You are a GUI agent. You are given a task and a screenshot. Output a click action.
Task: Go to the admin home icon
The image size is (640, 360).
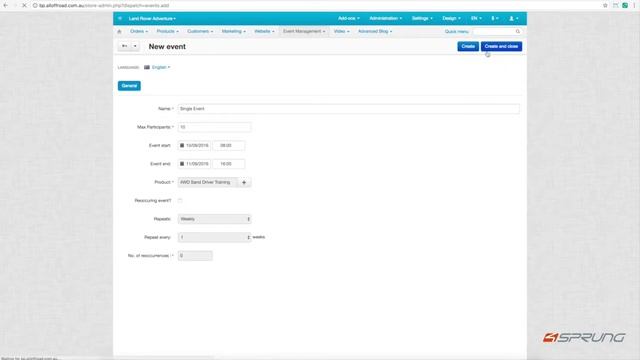coord(119,31)
